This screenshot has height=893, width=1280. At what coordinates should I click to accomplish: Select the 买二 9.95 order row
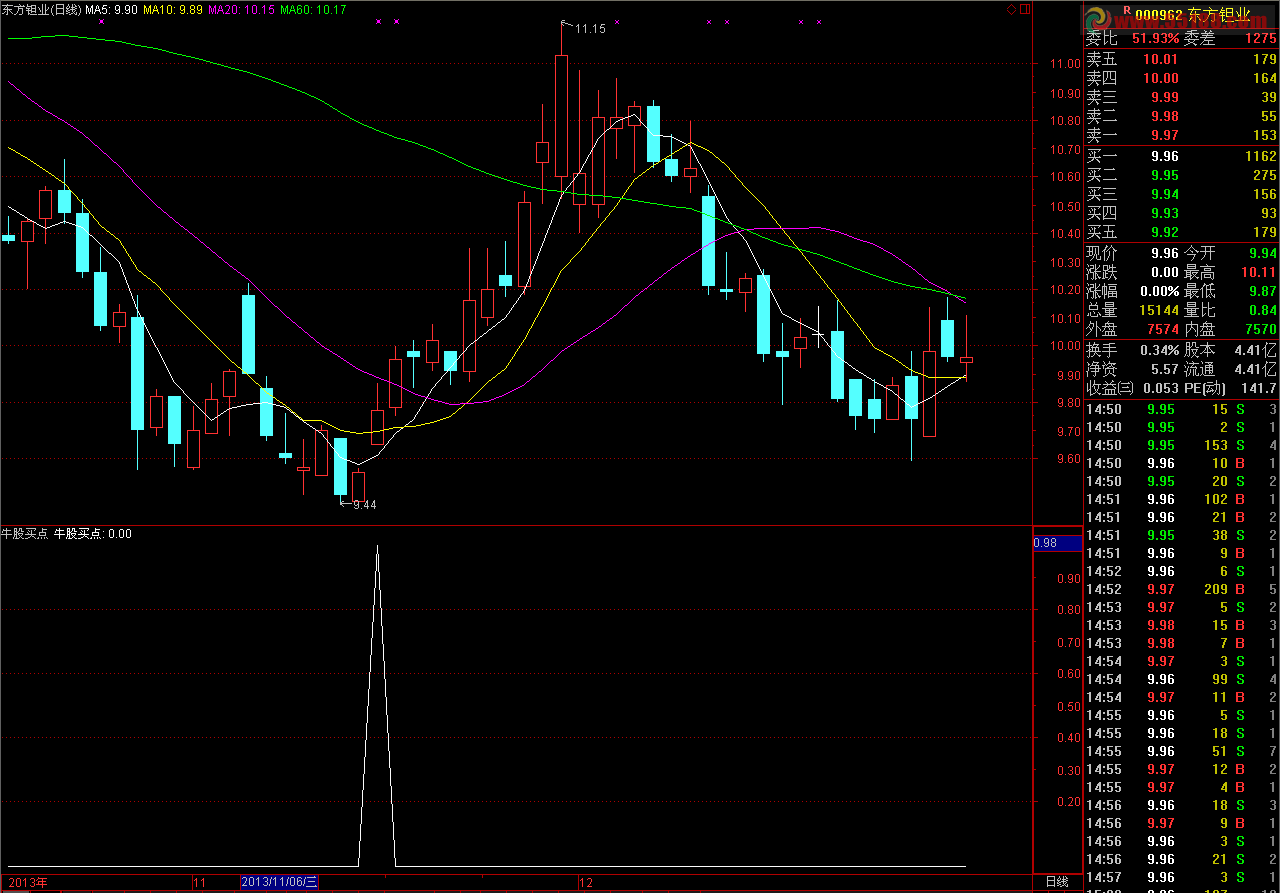(x=1182, y=175)
